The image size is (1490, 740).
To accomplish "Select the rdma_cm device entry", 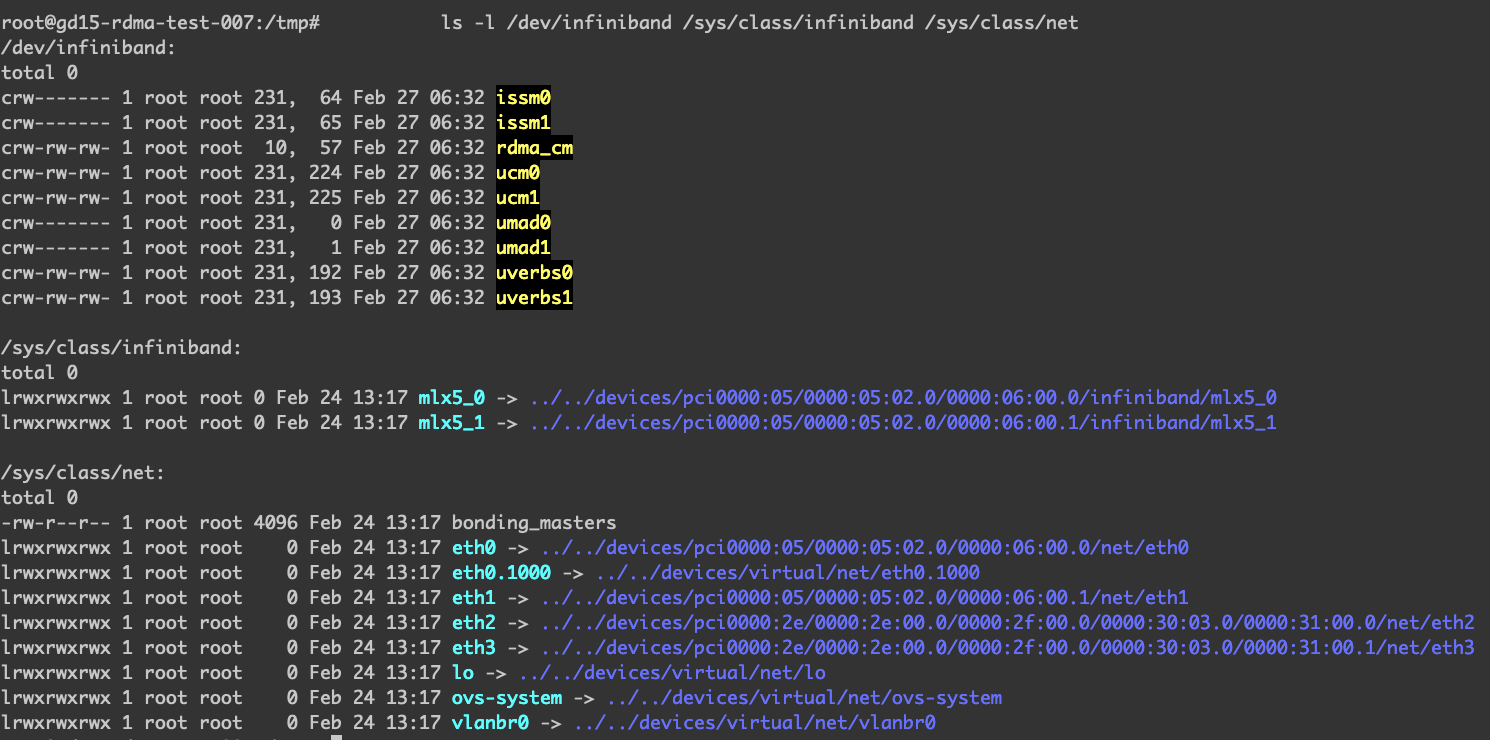I will (534, 148).
